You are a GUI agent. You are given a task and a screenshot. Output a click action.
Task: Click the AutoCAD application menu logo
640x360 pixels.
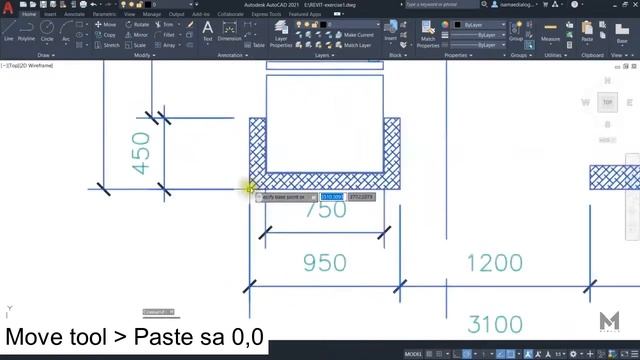point(8,8)
